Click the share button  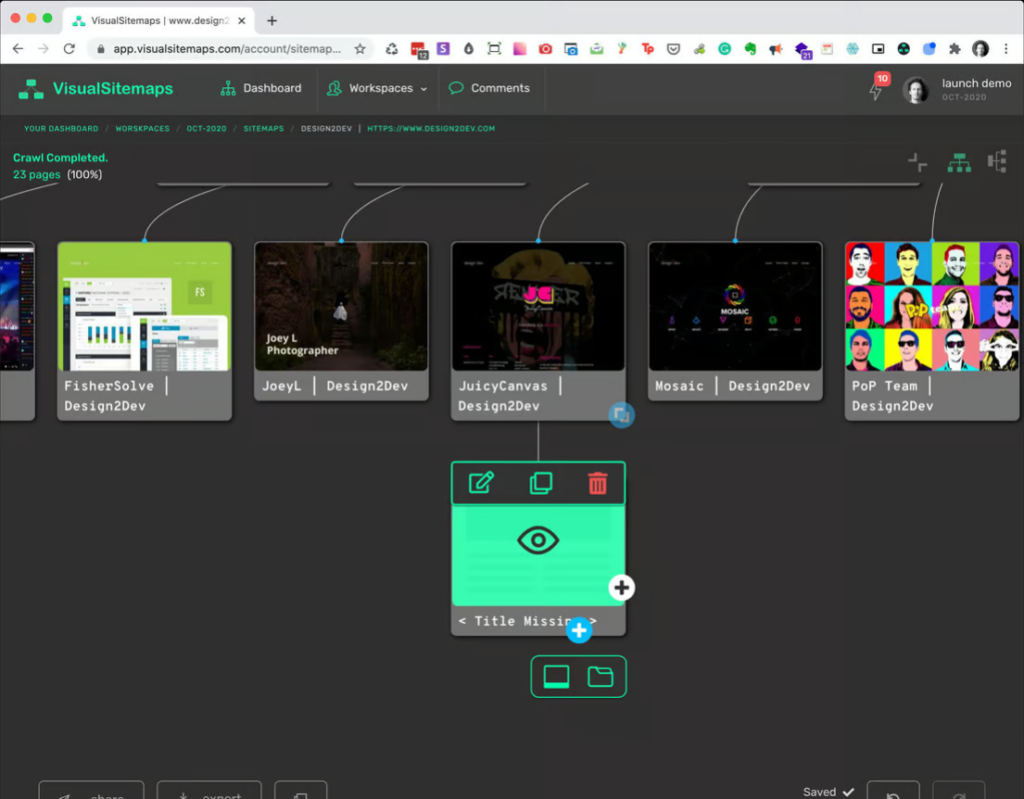click(91, 791)
